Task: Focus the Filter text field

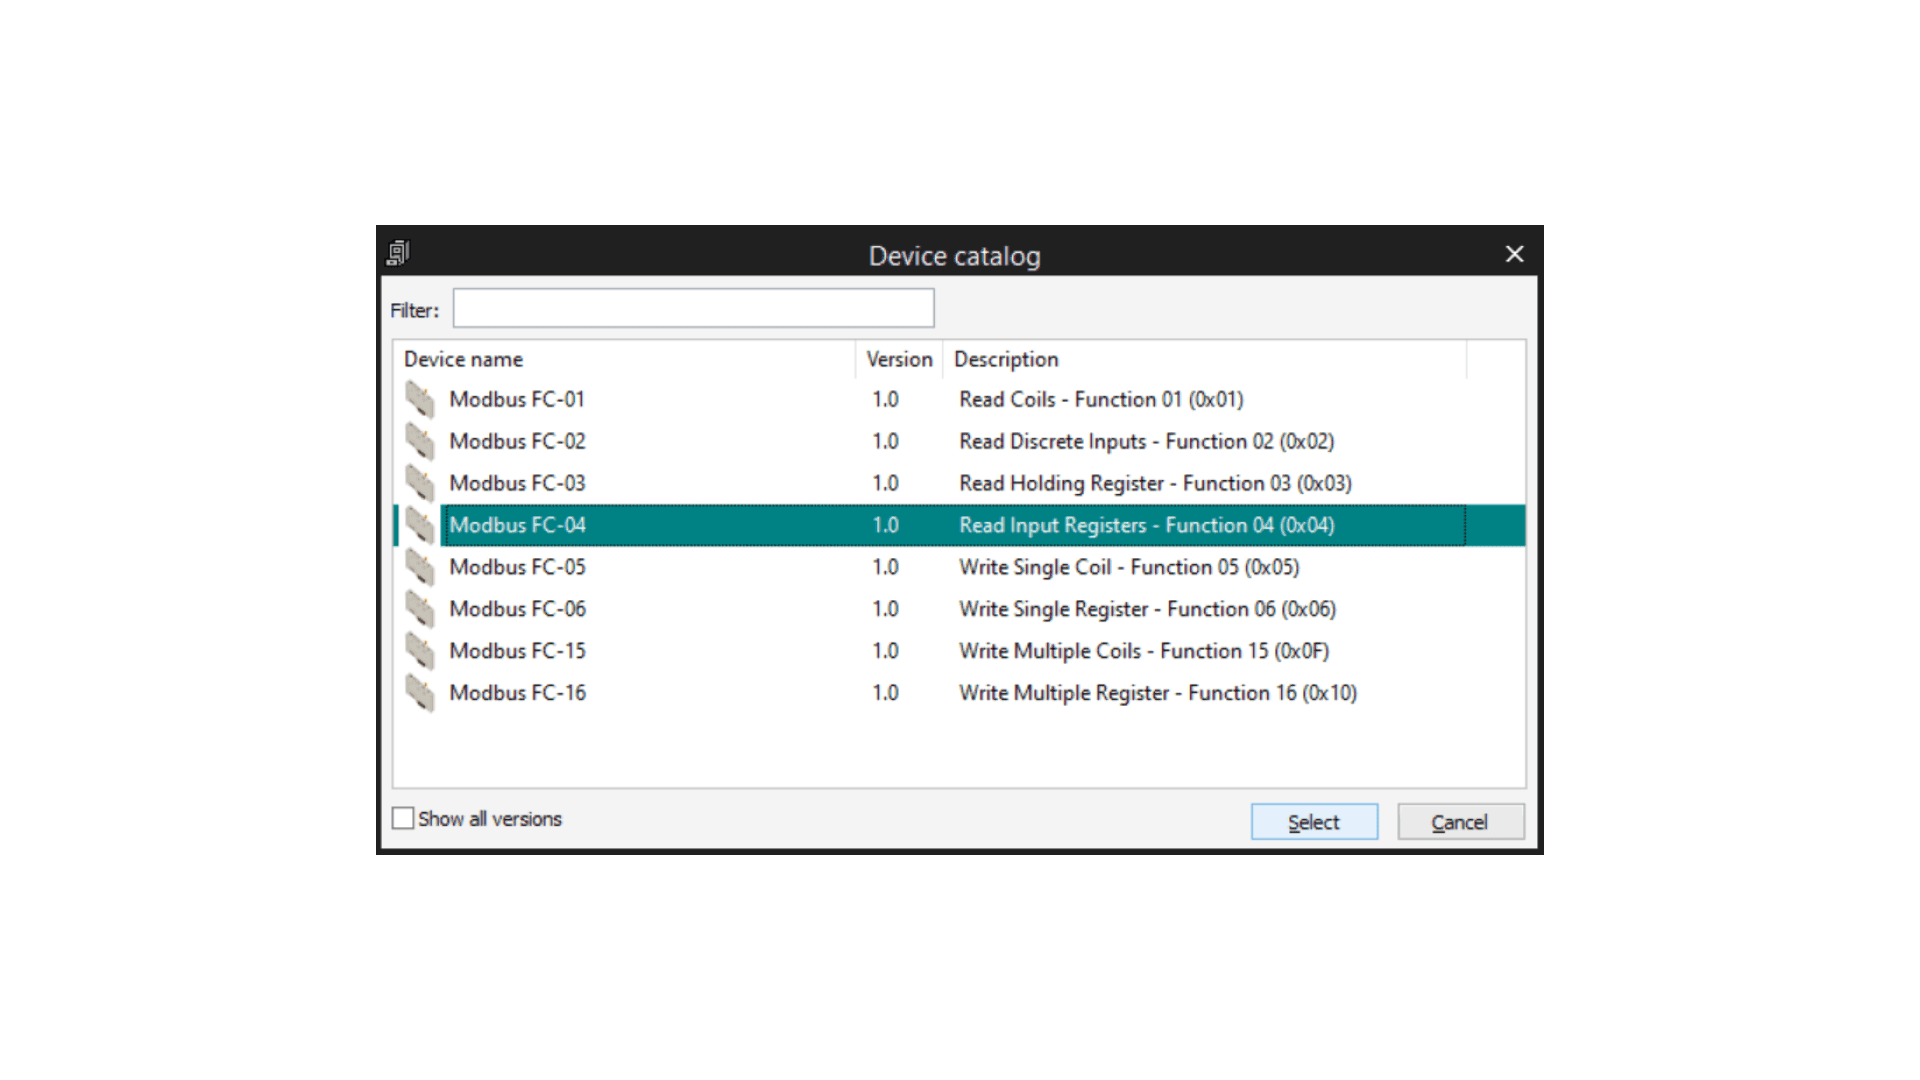Action: 693,308
